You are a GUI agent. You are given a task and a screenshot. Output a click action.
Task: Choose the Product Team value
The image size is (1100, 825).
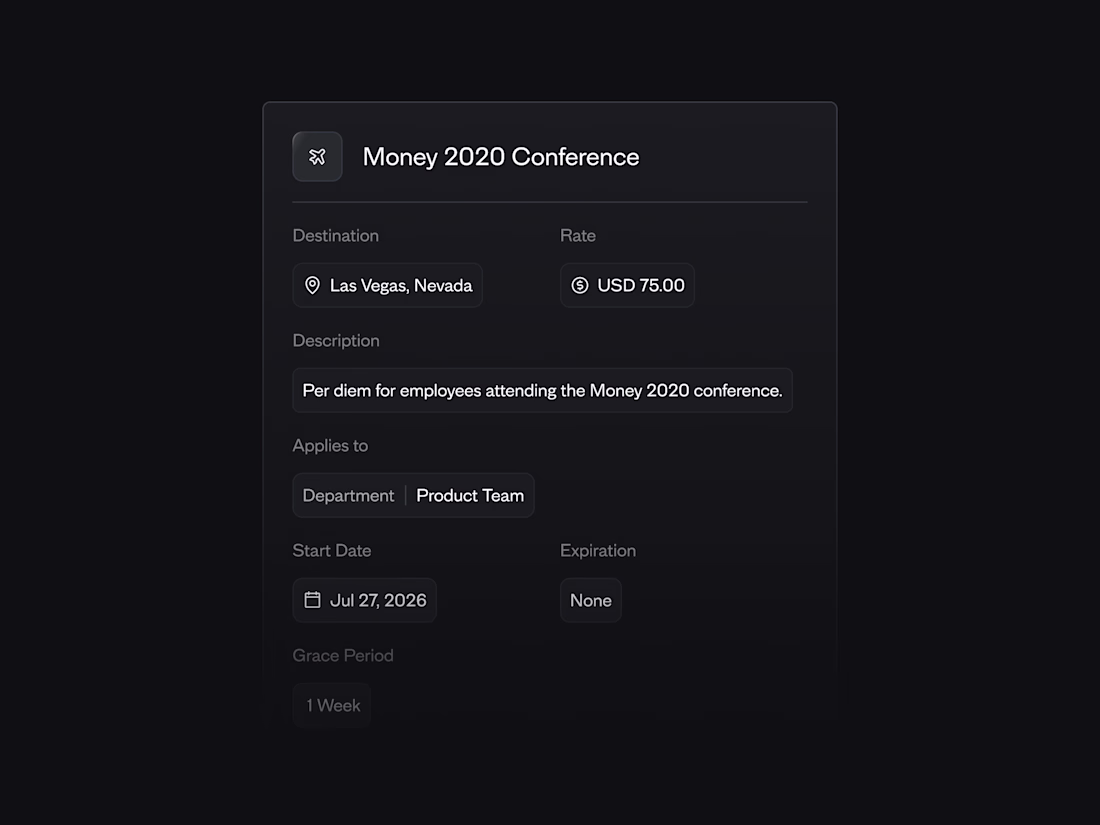coord(470,496)
